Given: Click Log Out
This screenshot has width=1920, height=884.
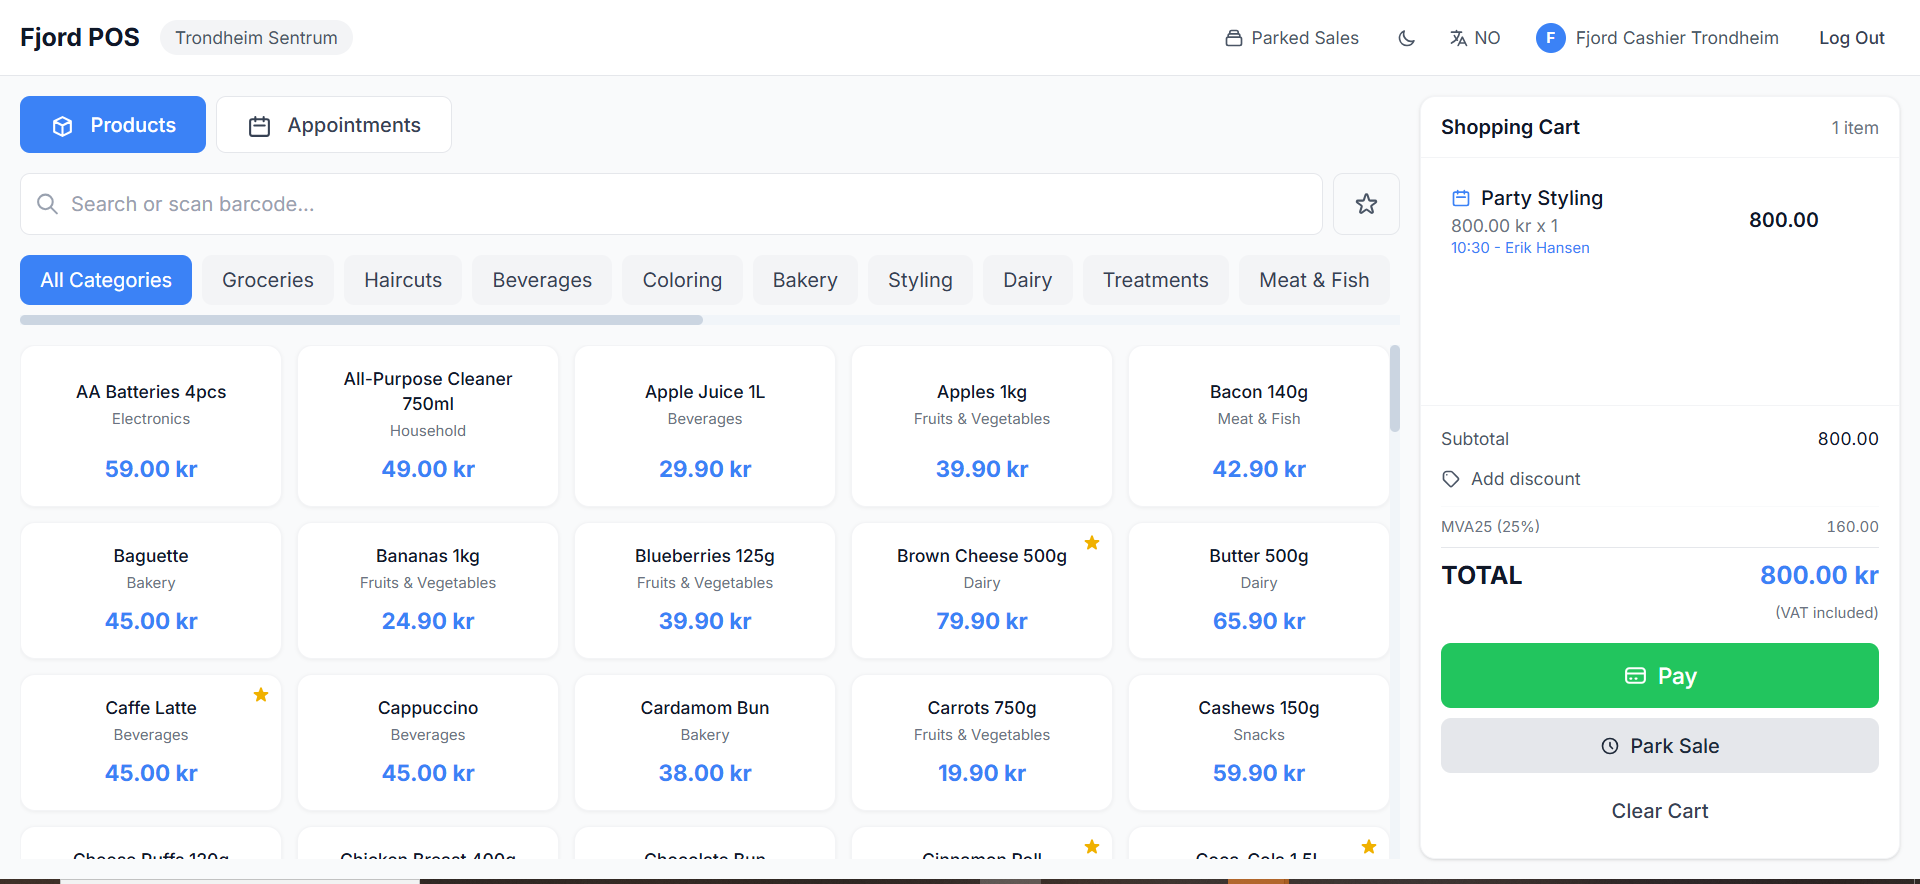Looking at the screenshot, I should [1851, 38].
